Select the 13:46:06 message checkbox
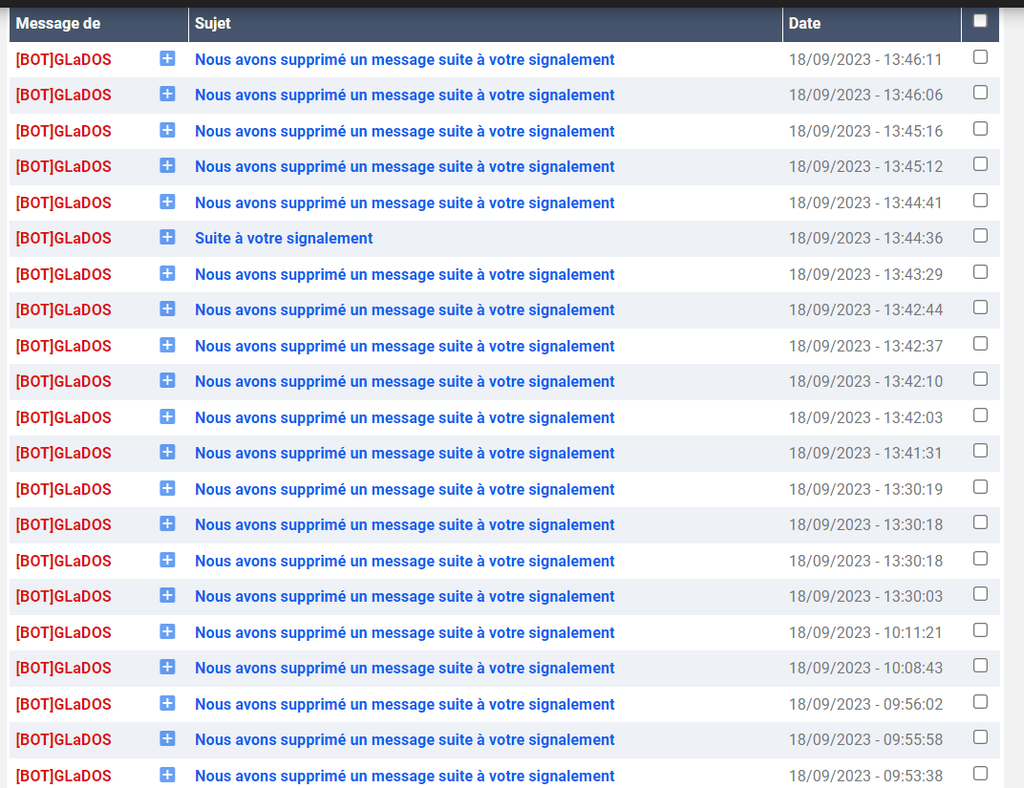Viewport: 1024px width, 788px height. click(x=980, y=92)
